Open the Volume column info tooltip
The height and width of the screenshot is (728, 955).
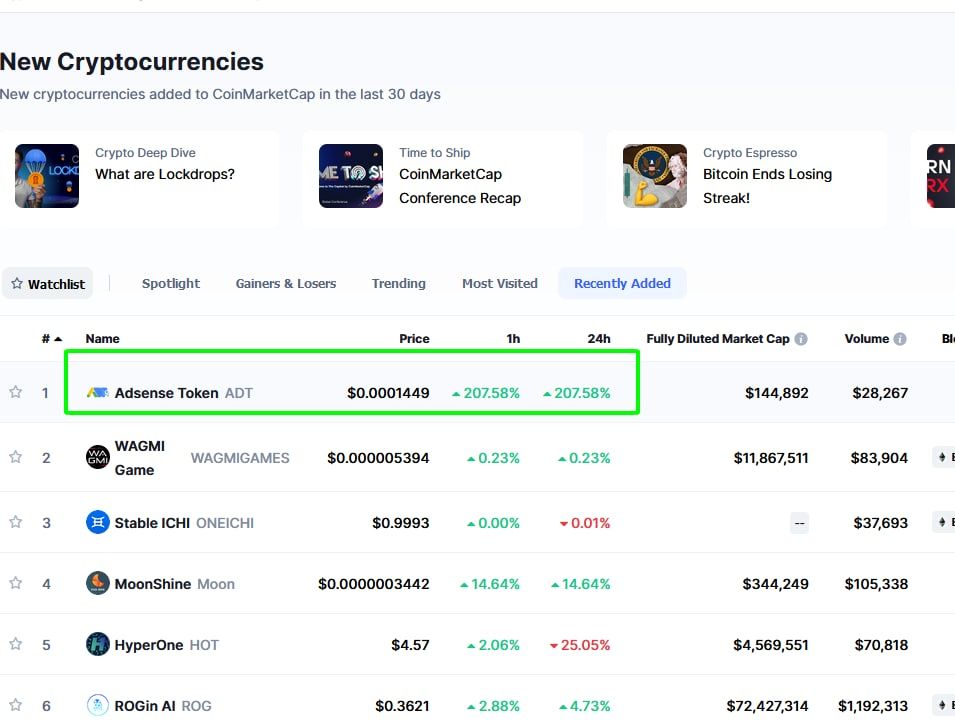(898, 338)
